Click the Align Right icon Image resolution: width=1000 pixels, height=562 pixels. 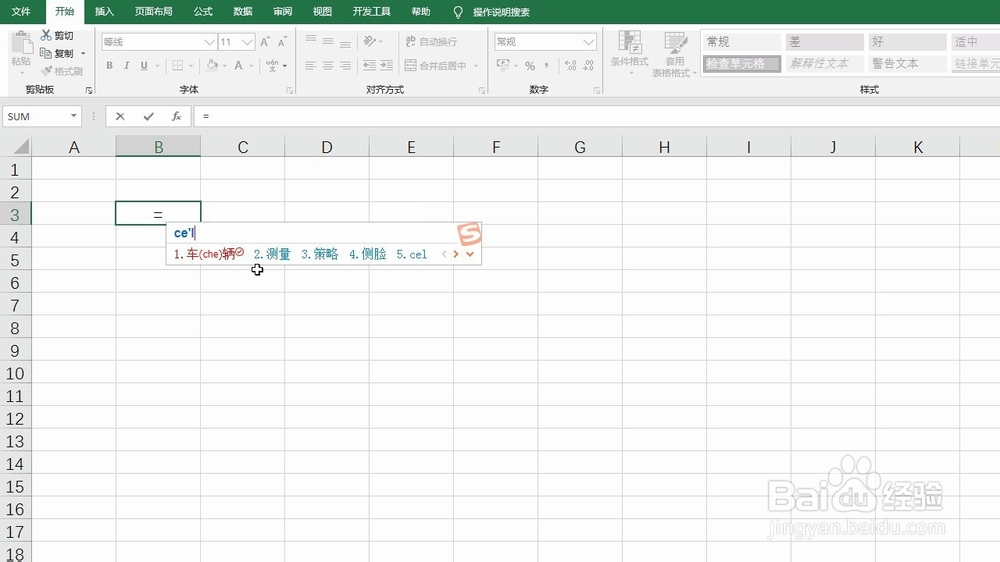coord(345,65)
